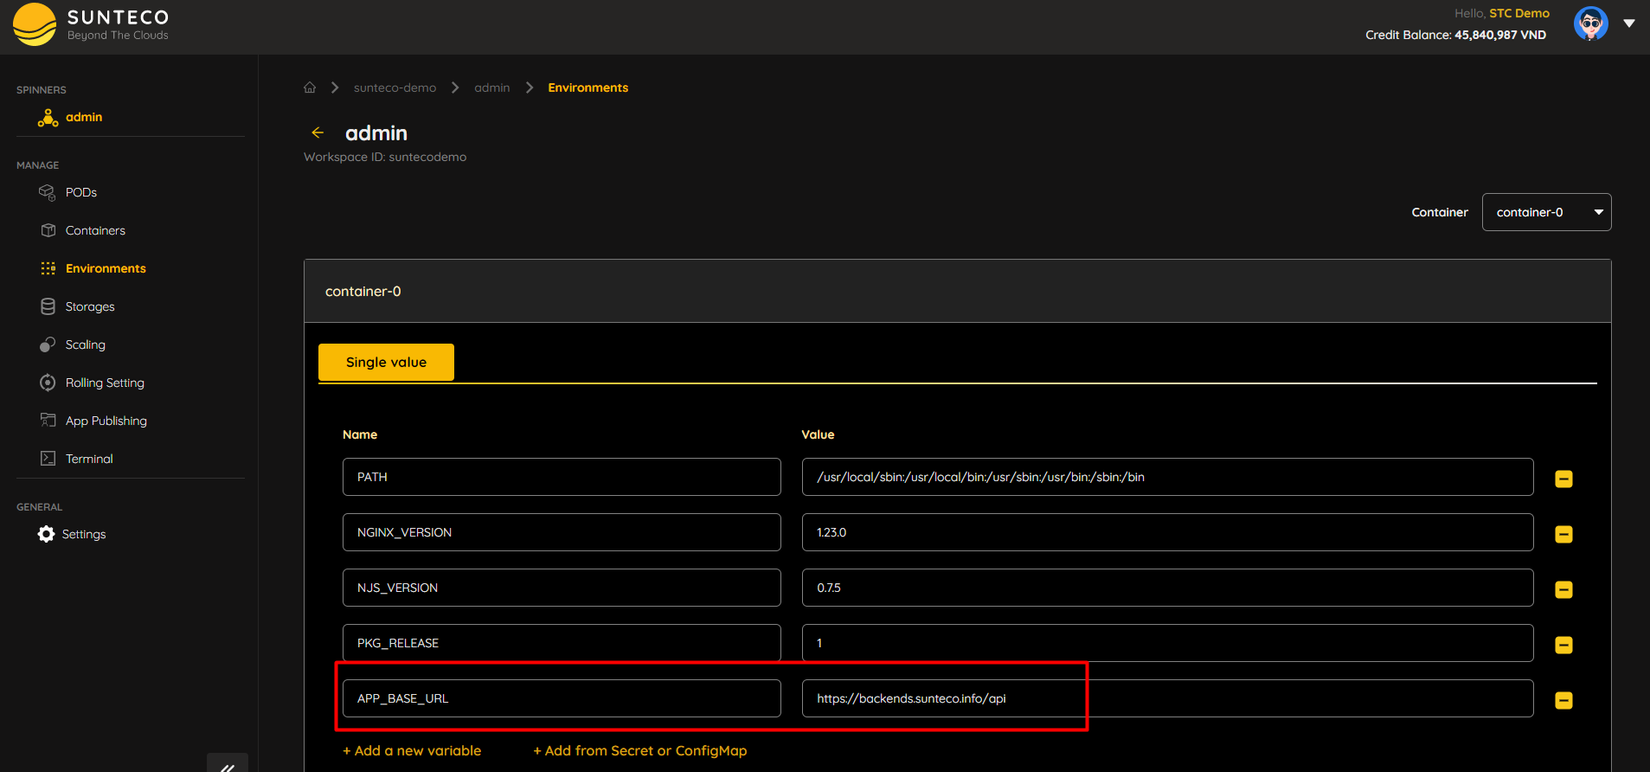The height and width of the screenshot is (772, 1650).
Task: Delete the NJS_VERSION variable using minus icon
Action: 1564,590
